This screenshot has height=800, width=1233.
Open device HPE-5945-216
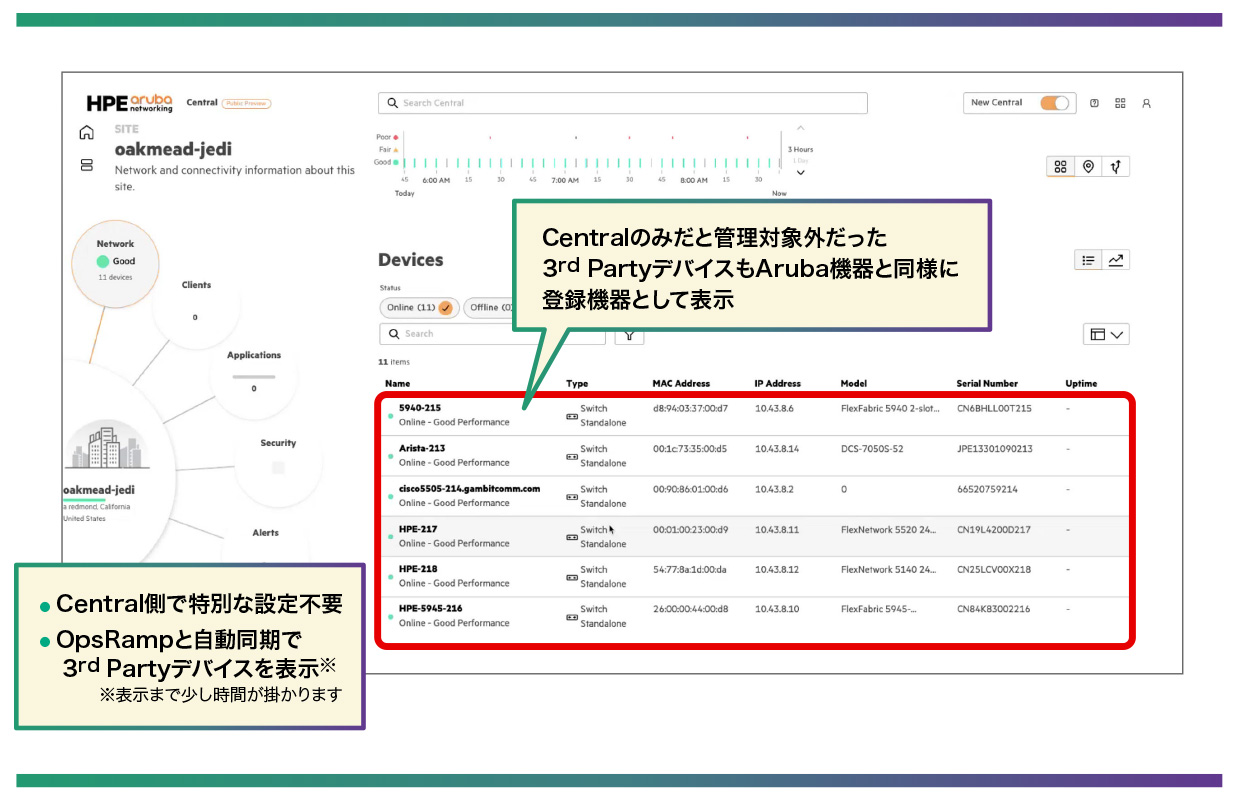430,609
